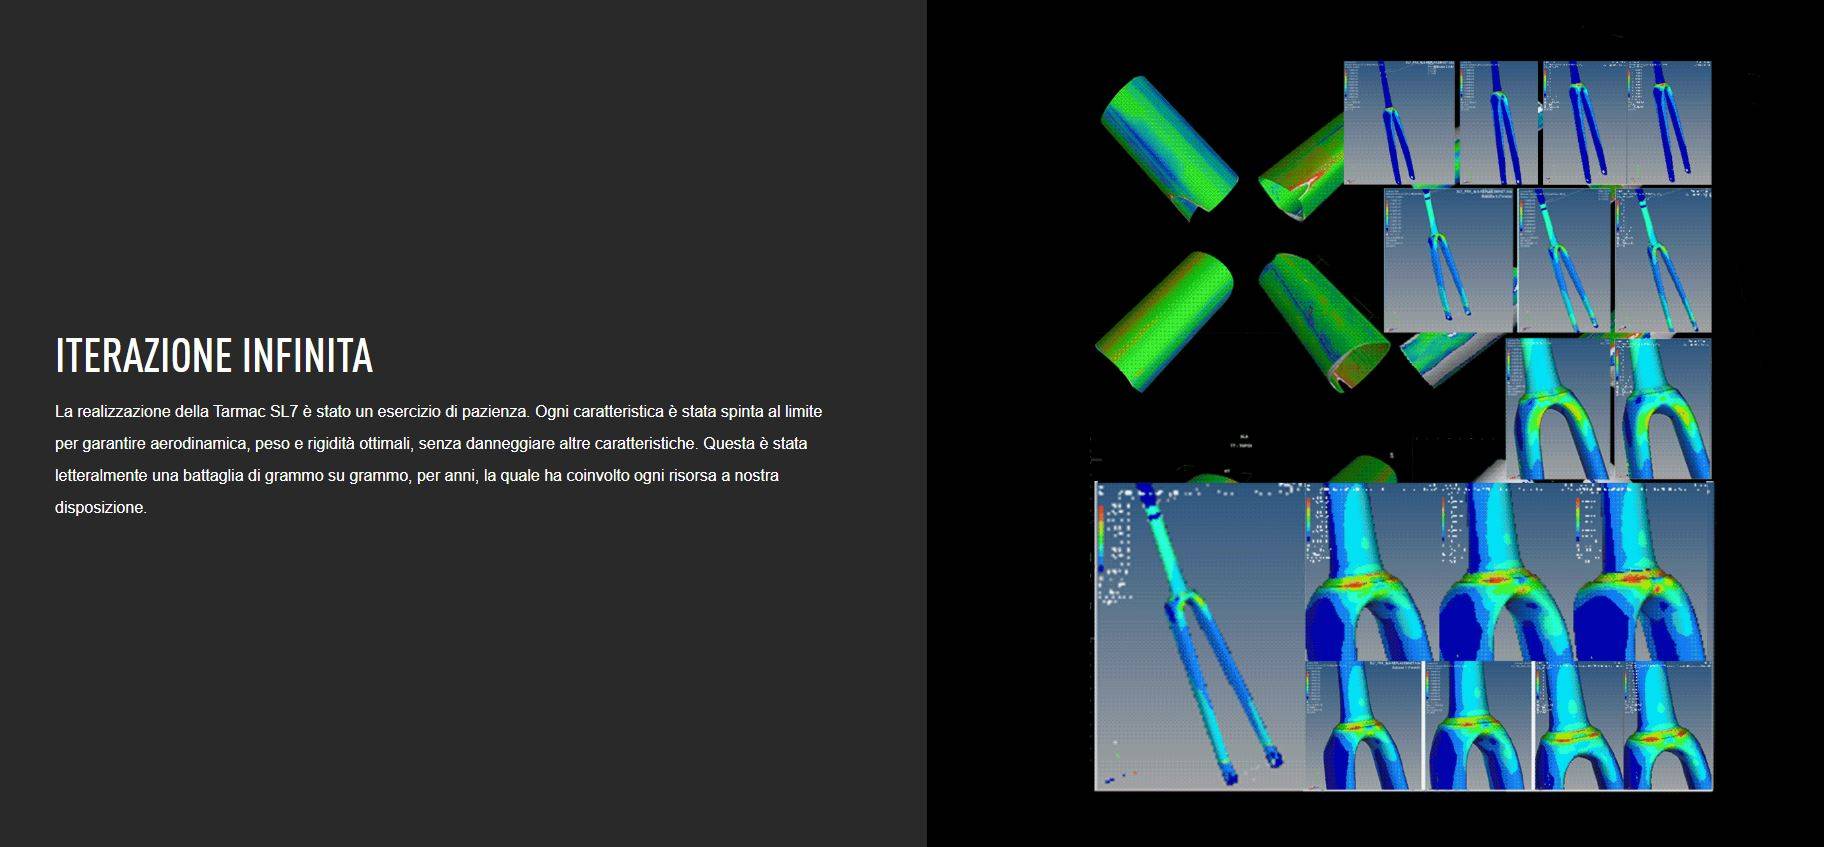Click the FEA collage image on black panel

(1402, 425)
